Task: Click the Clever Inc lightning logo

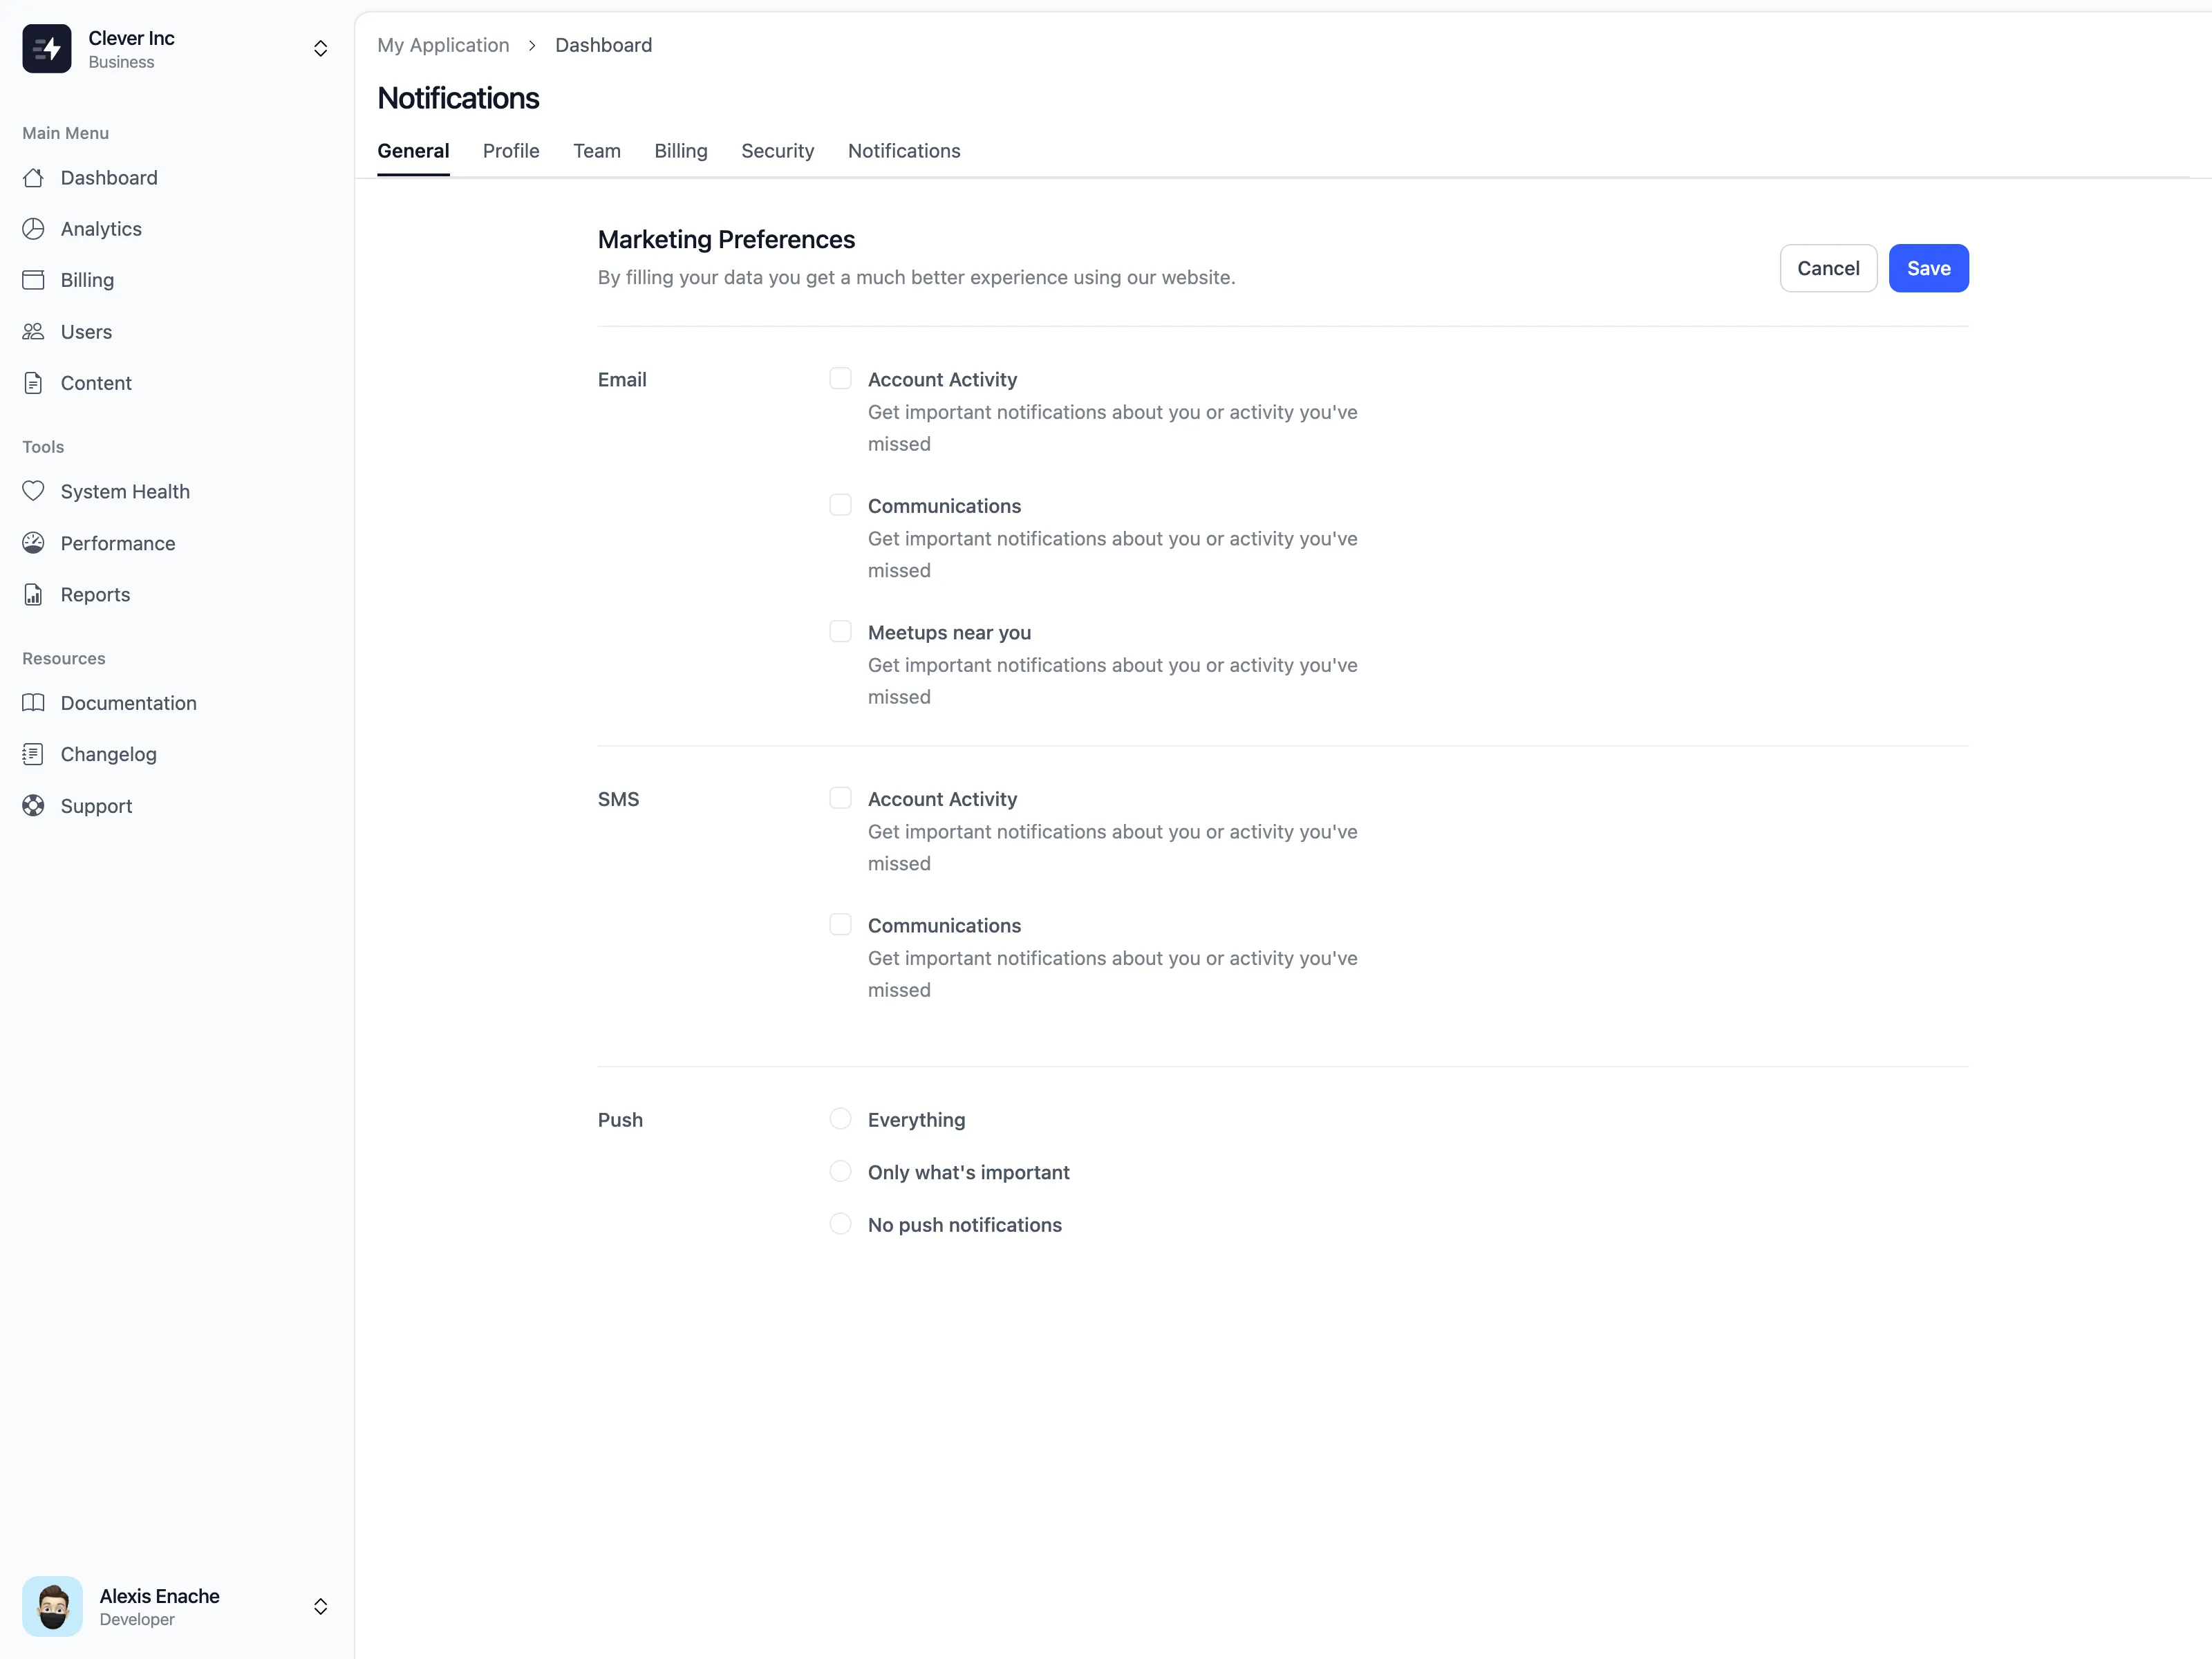Action: 47,49
